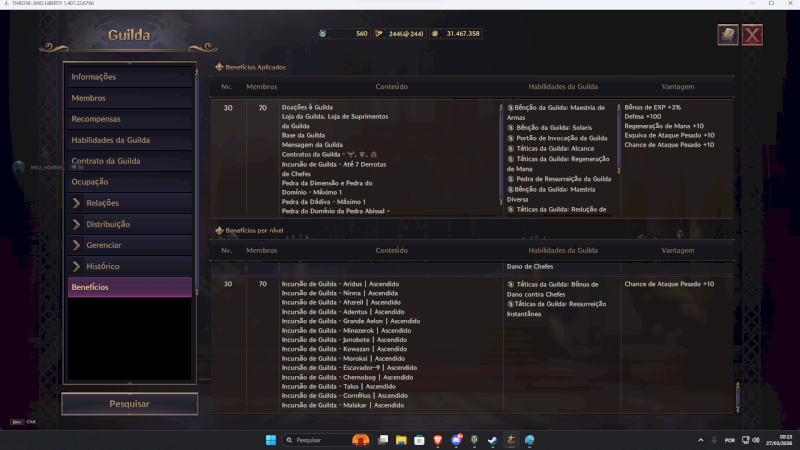Switch to the Throne and Liberty taskbar icon

coord(511,440)
